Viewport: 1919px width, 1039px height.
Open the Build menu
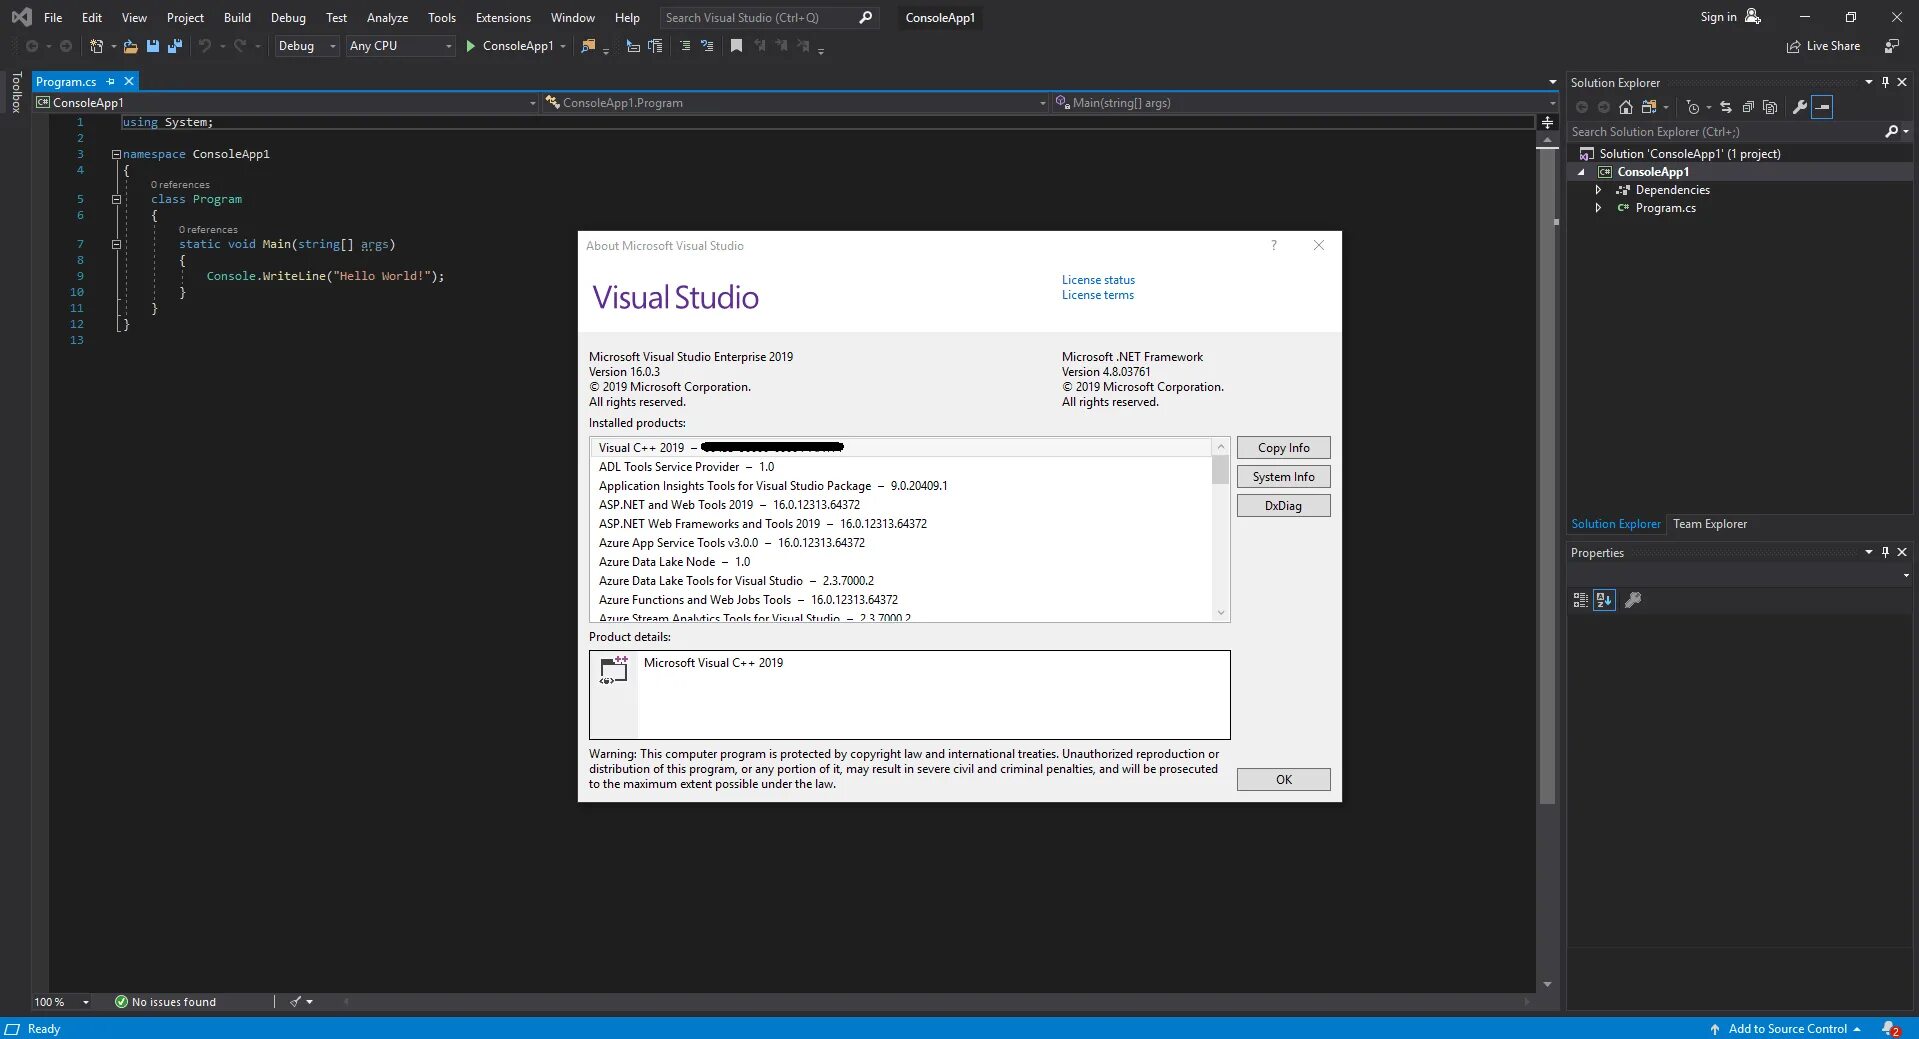pyautogui.click(x=237, y=17)
